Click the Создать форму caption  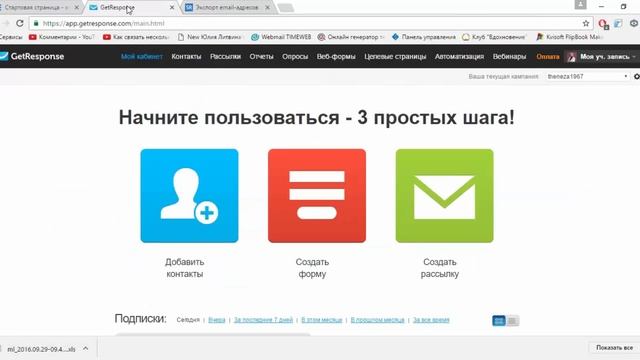(312, 268)
